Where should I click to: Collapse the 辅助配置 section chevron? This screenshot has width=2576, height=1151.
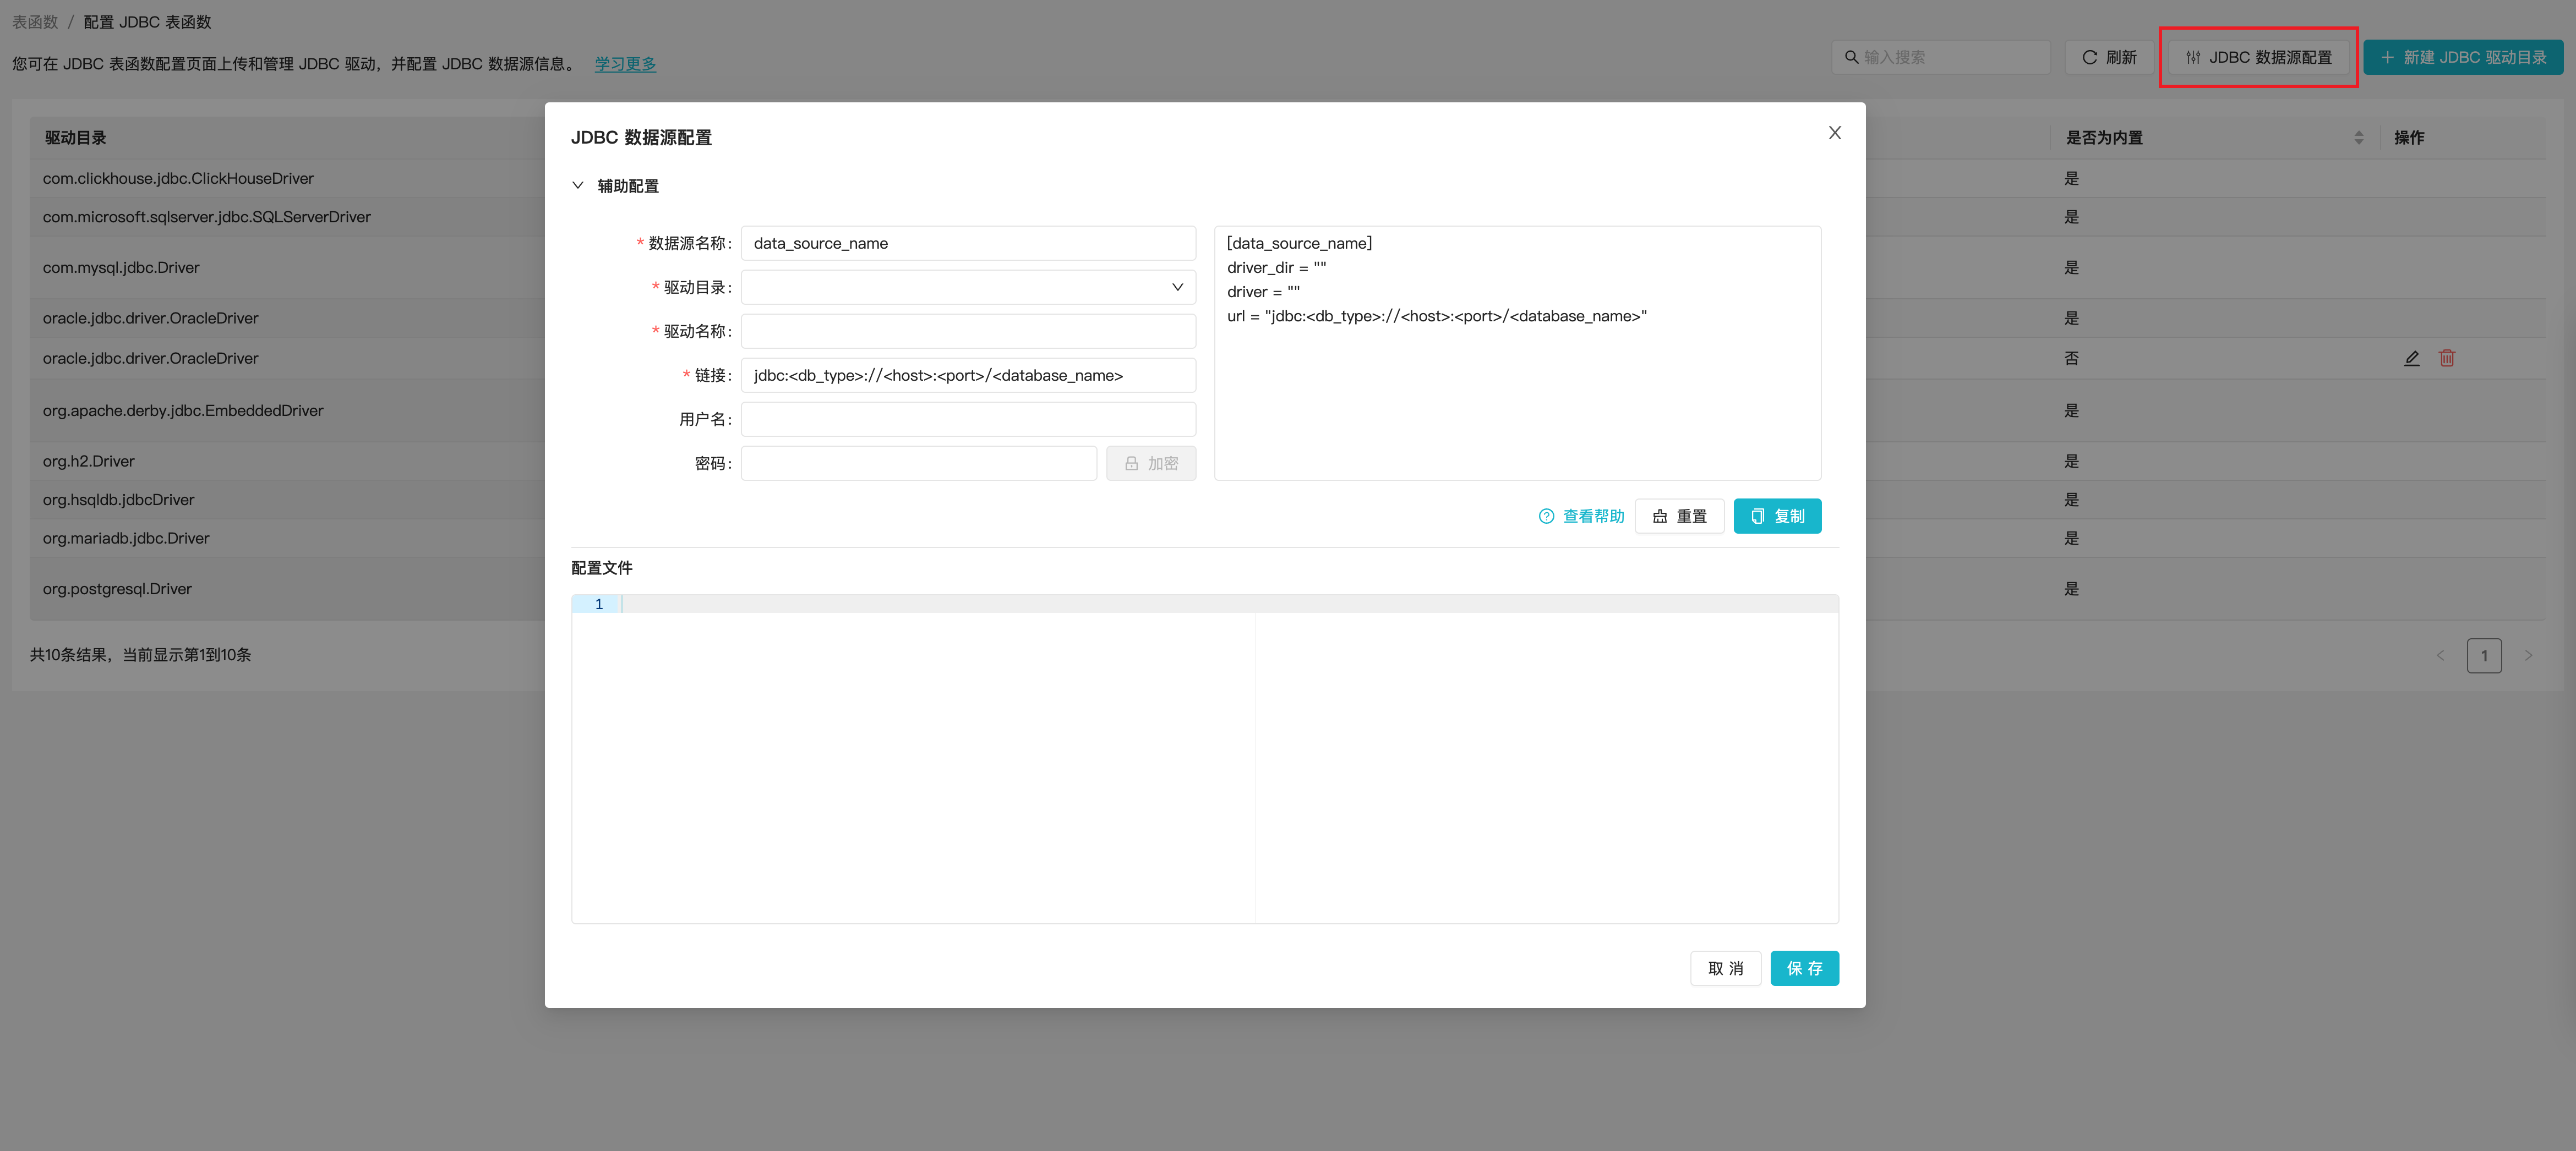click(x=578, y=185)
